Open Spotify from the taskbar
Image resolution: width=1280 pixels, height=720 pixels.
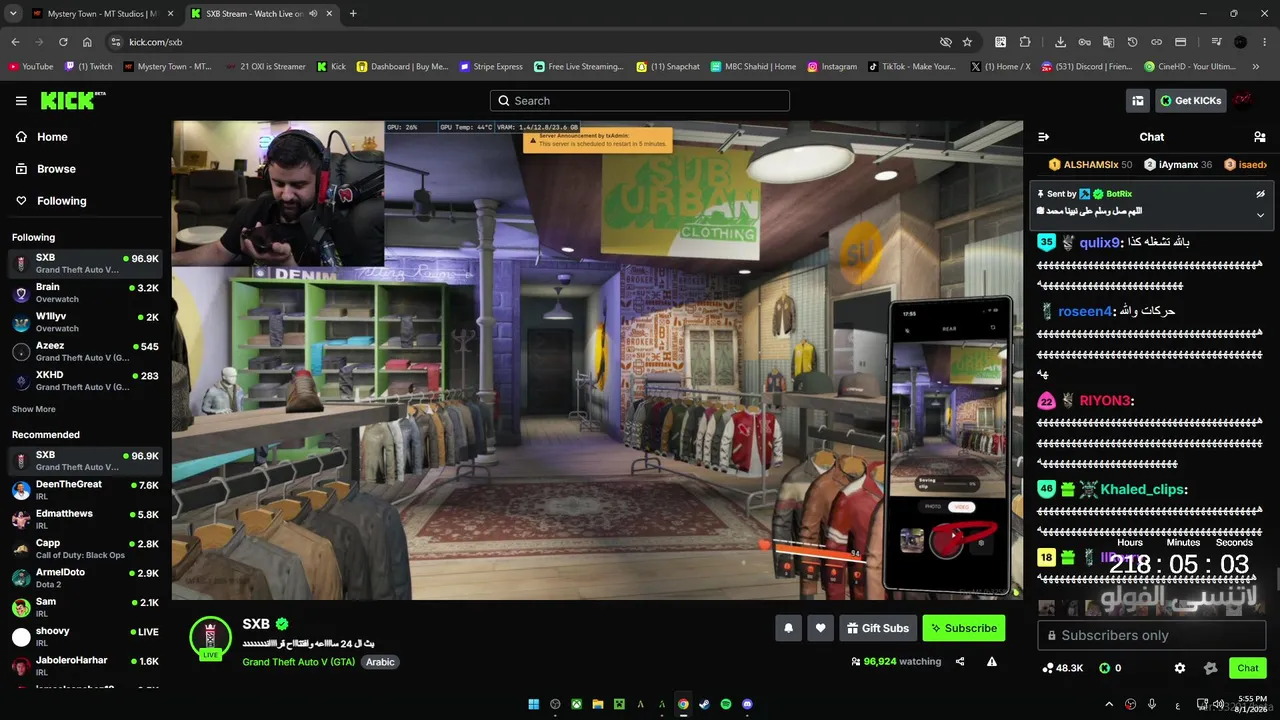[726, 704]
